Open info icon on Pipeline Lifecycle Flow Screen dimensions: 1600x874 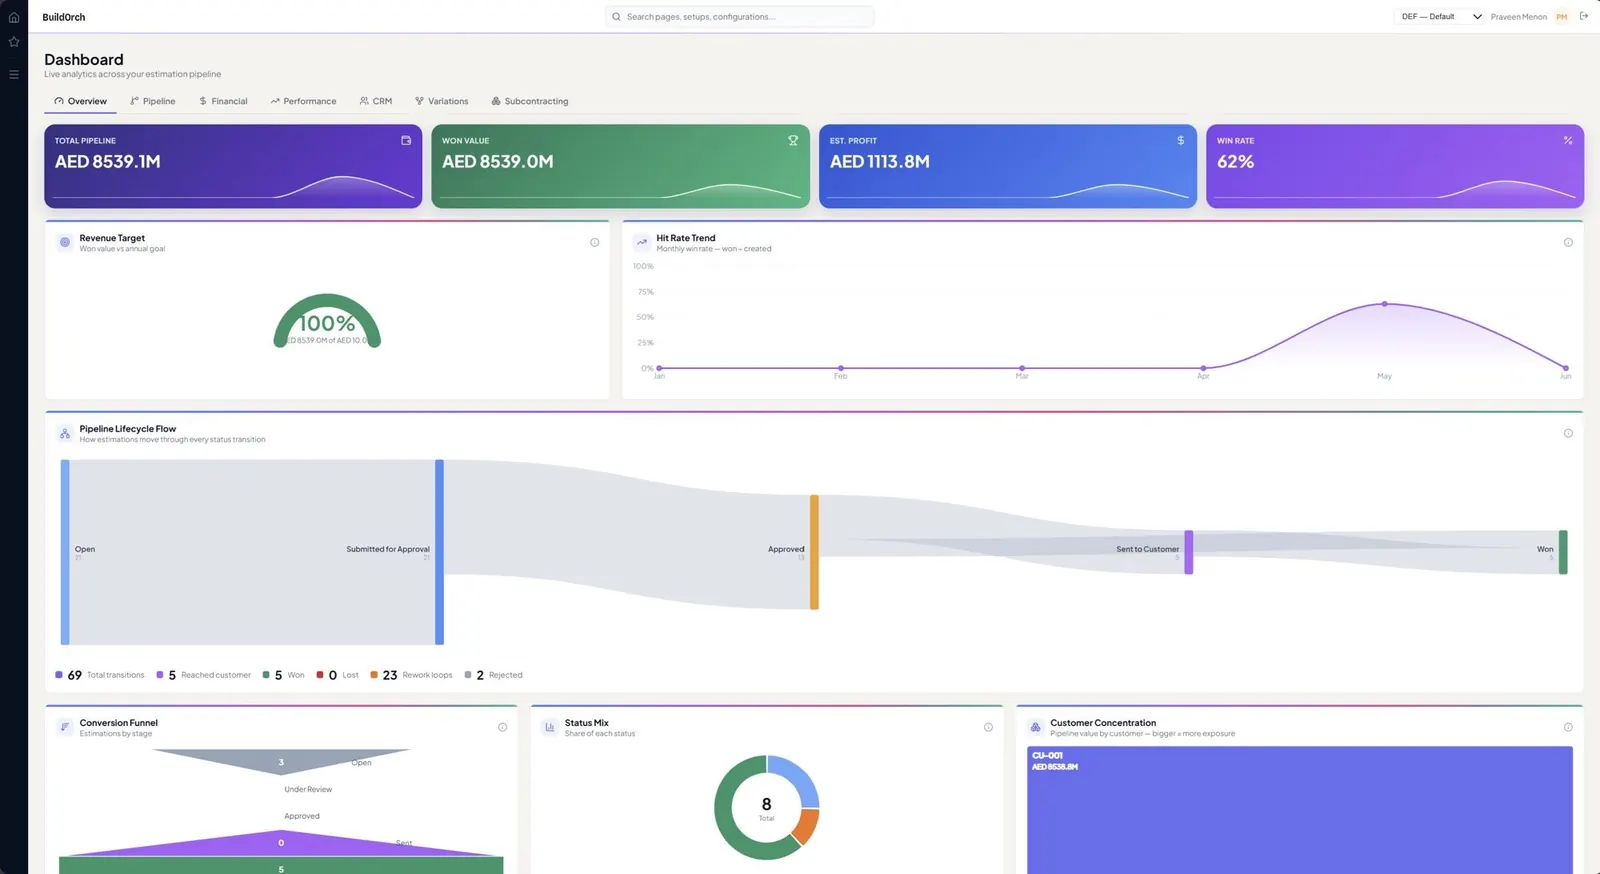[1568, 433]
